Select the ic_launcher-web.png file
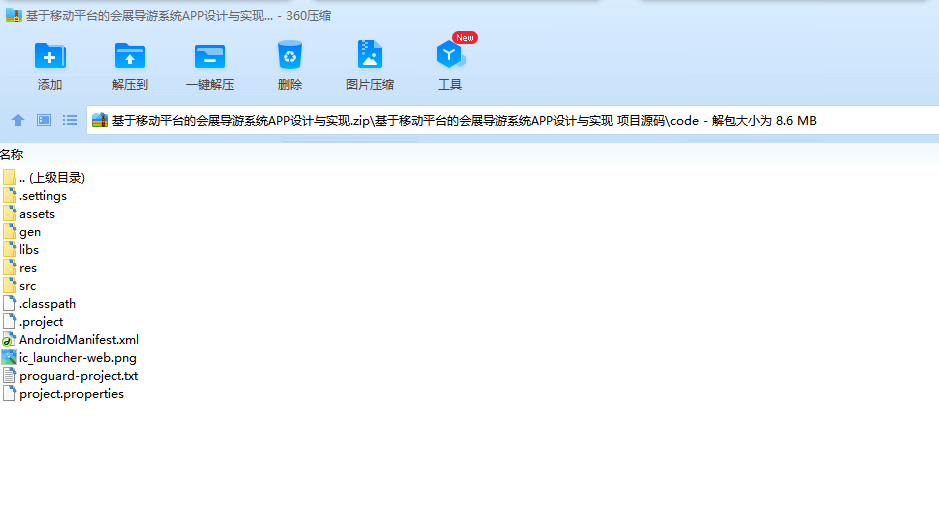The width and height of the screenshot is (939, 531). point(69,357)
